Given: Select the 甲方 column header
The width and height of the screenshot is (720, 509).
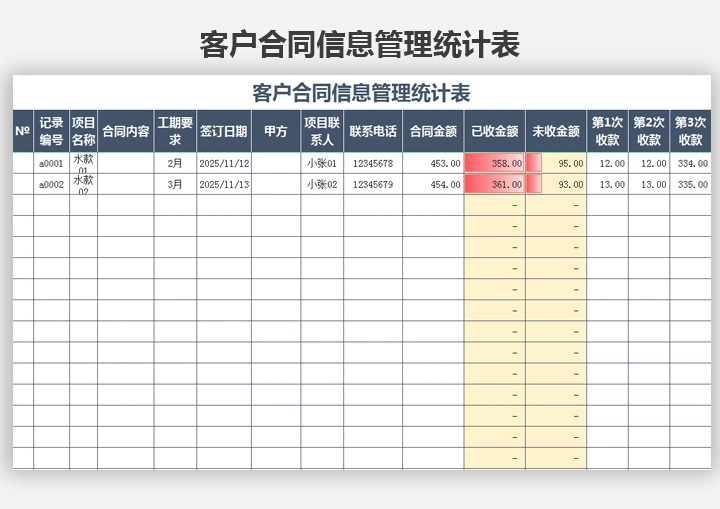Looking at the screenshot, I should click(x=275, y=131).
